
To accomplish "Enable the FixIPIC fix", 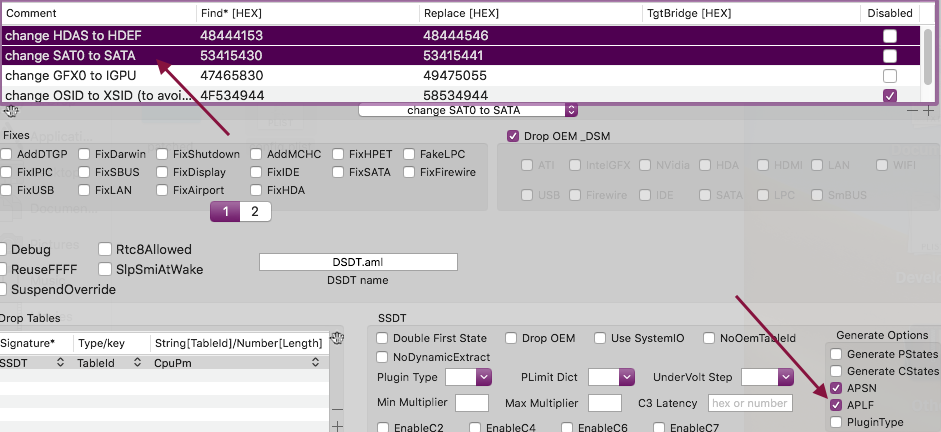I will [6, 172].
